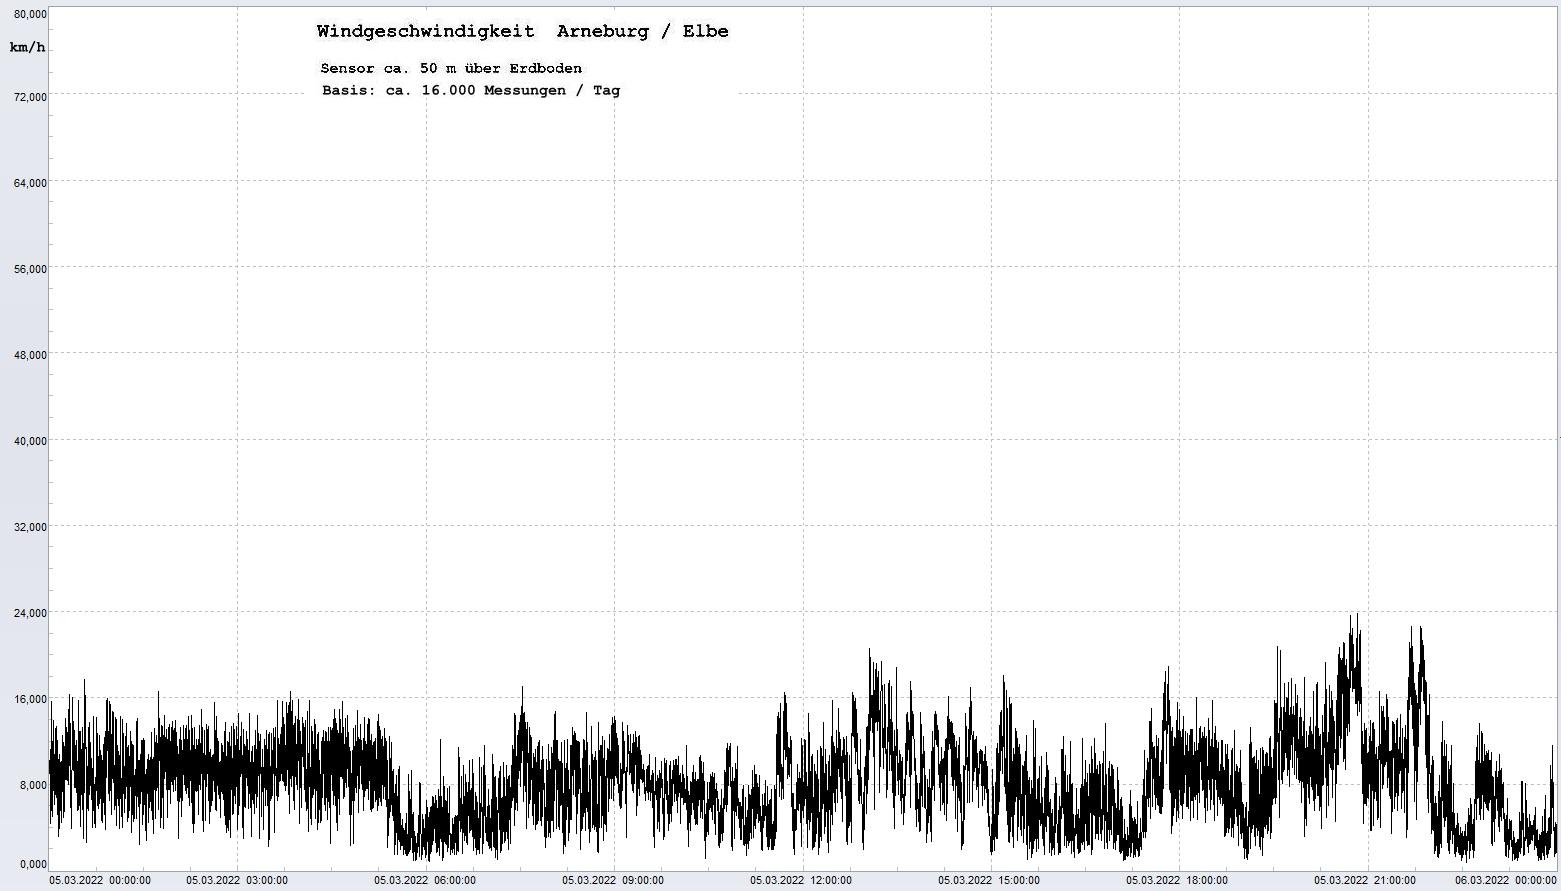Click the 'Sensor ca. 50 m über Erdboden' text
1561x891 pixels.
451,68
